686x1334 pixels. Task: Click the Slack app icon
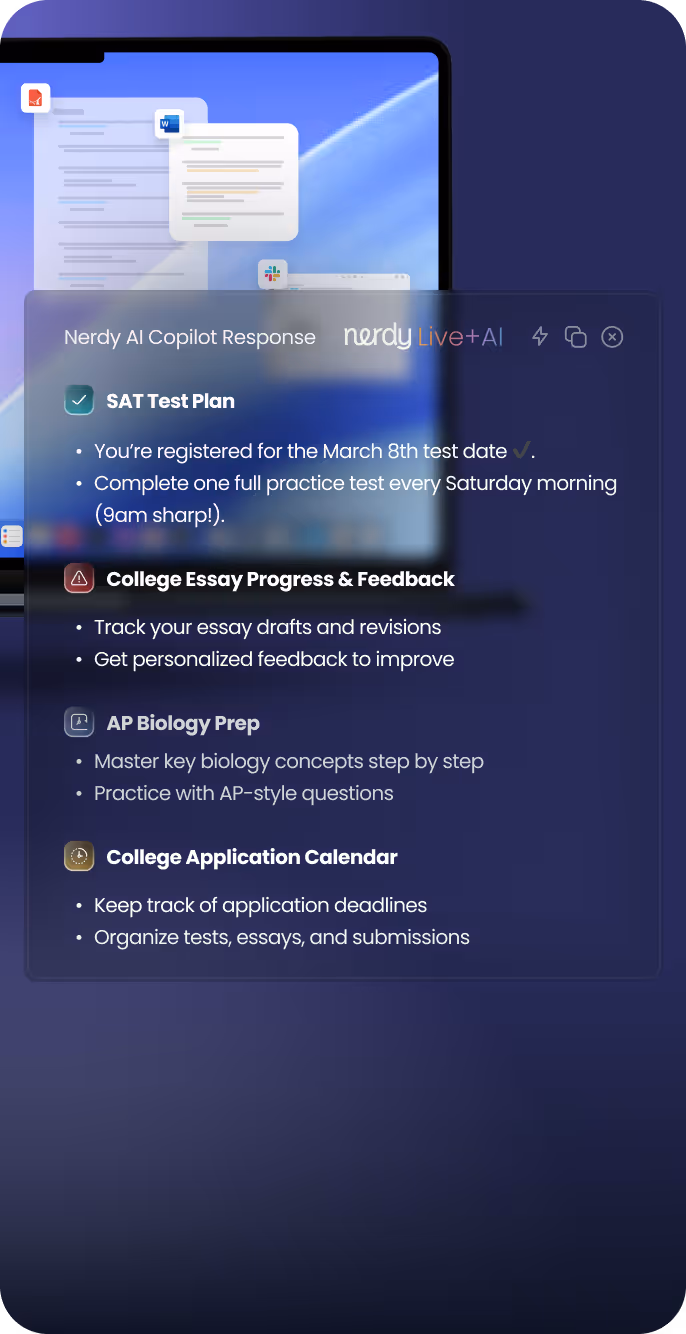pos(272,274)
